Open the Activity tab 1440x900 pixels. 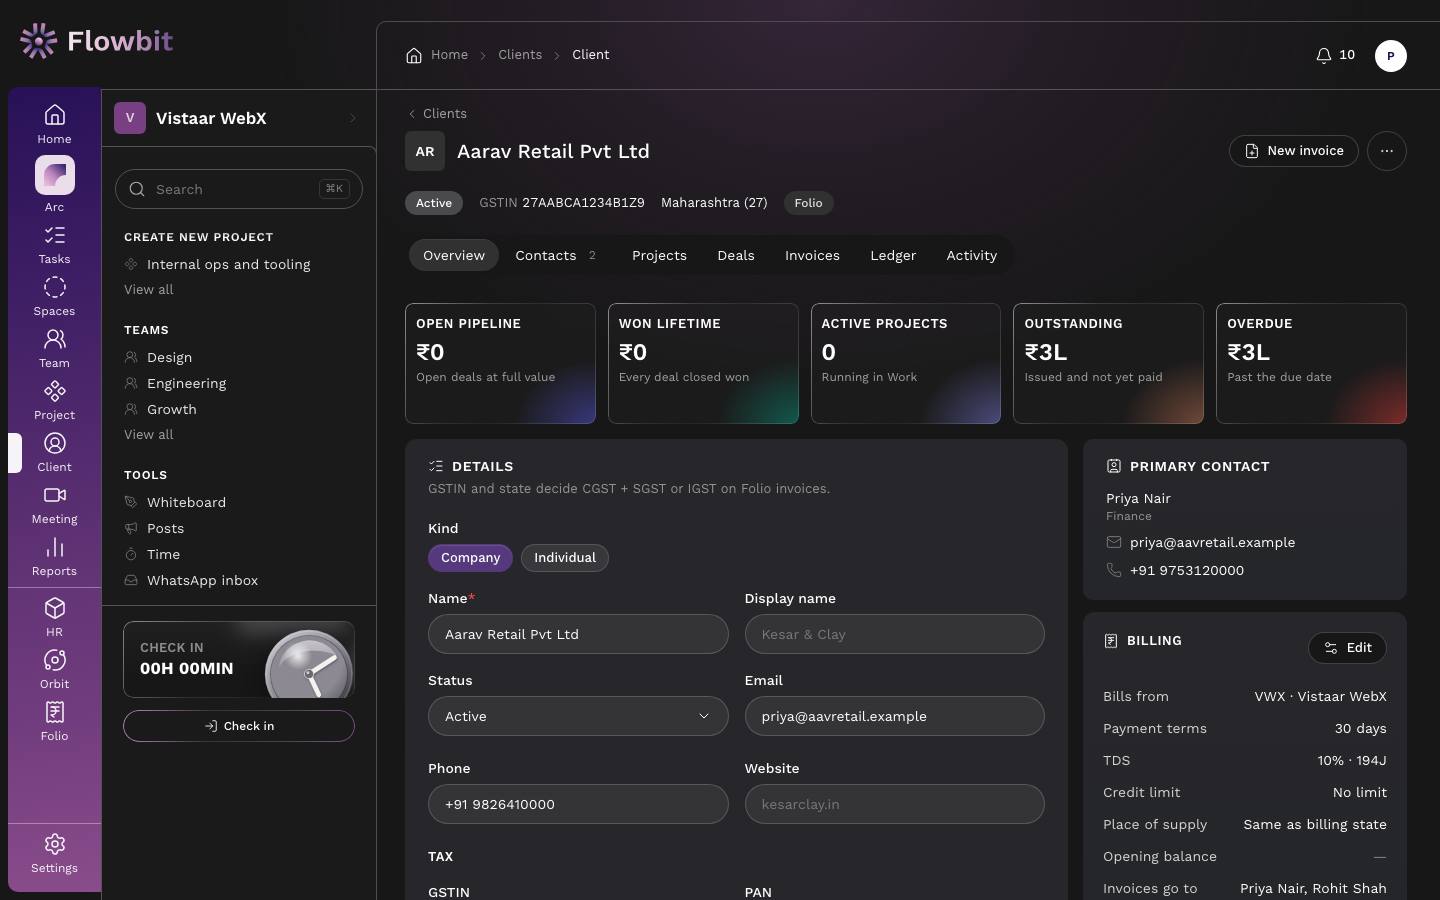point(971,255)
